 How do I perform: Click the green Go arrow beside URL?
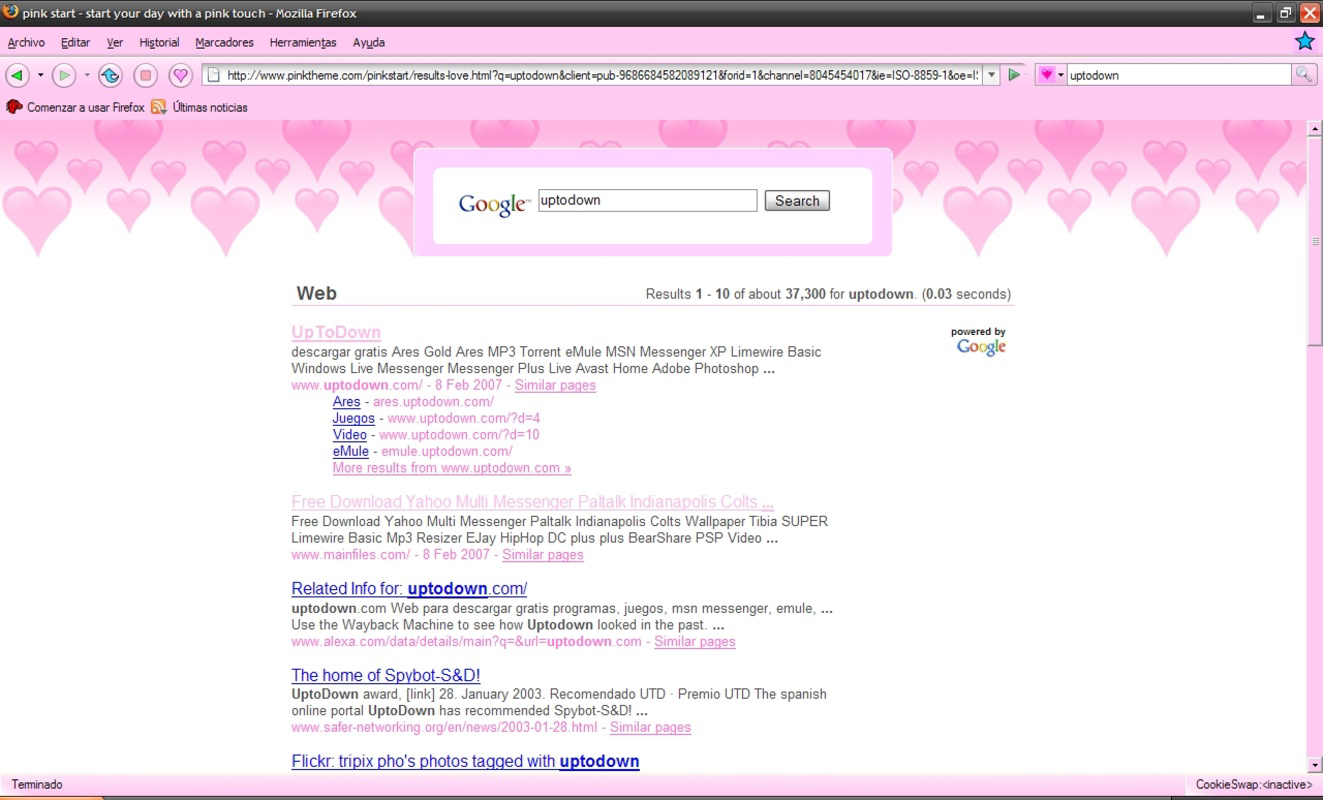click(1014, 75)
